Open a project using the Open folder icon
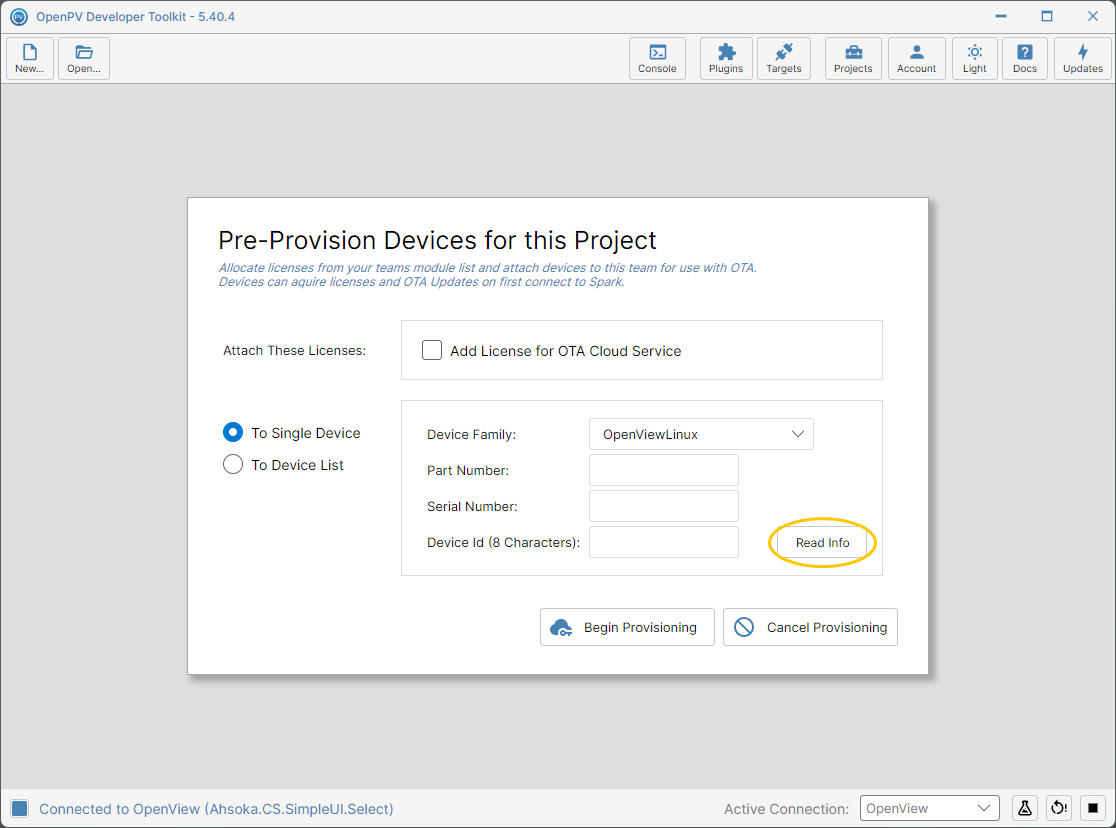1116x828 pixels. (84, 58)
